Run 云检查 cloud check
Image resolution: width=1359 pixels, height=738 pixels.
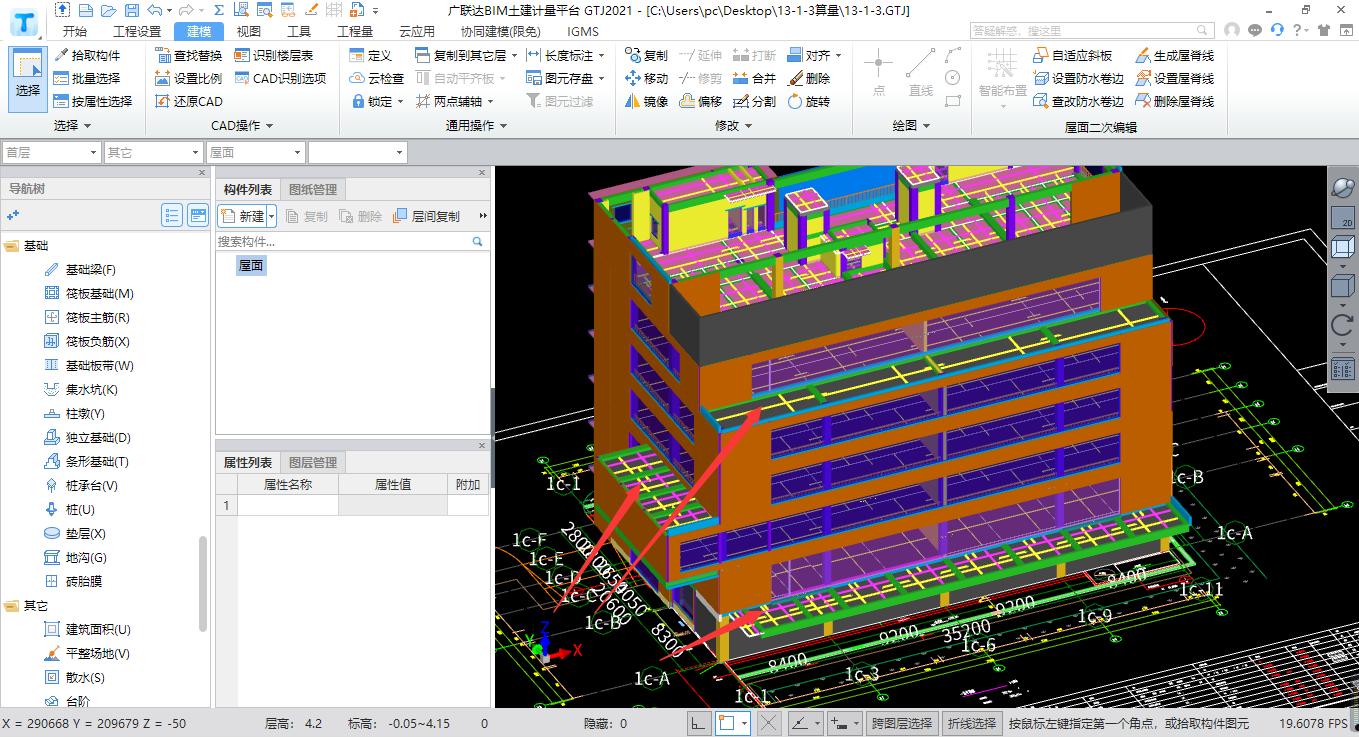click(x=377, y=78)
